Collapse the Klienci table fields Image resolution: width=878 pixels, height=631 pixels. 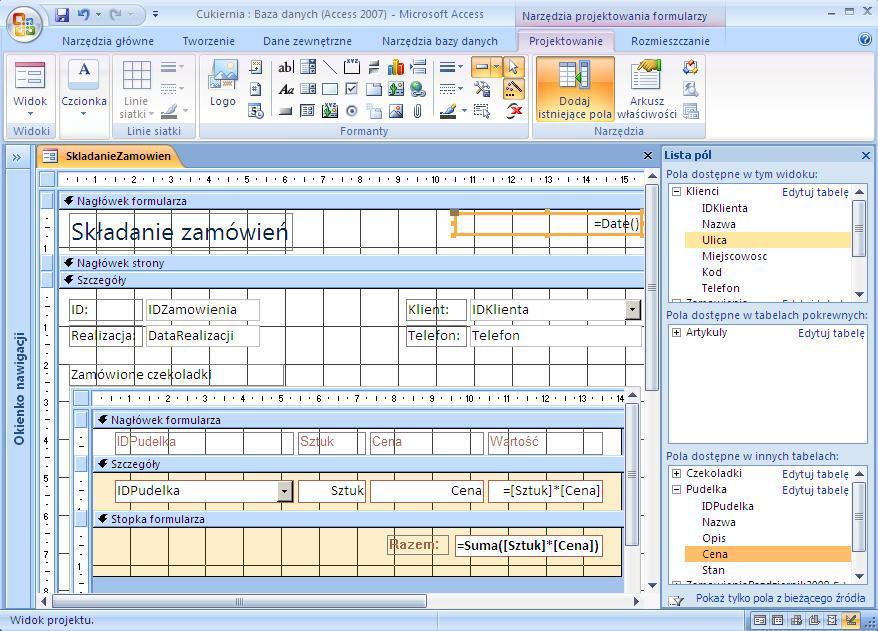pos(676,191)
